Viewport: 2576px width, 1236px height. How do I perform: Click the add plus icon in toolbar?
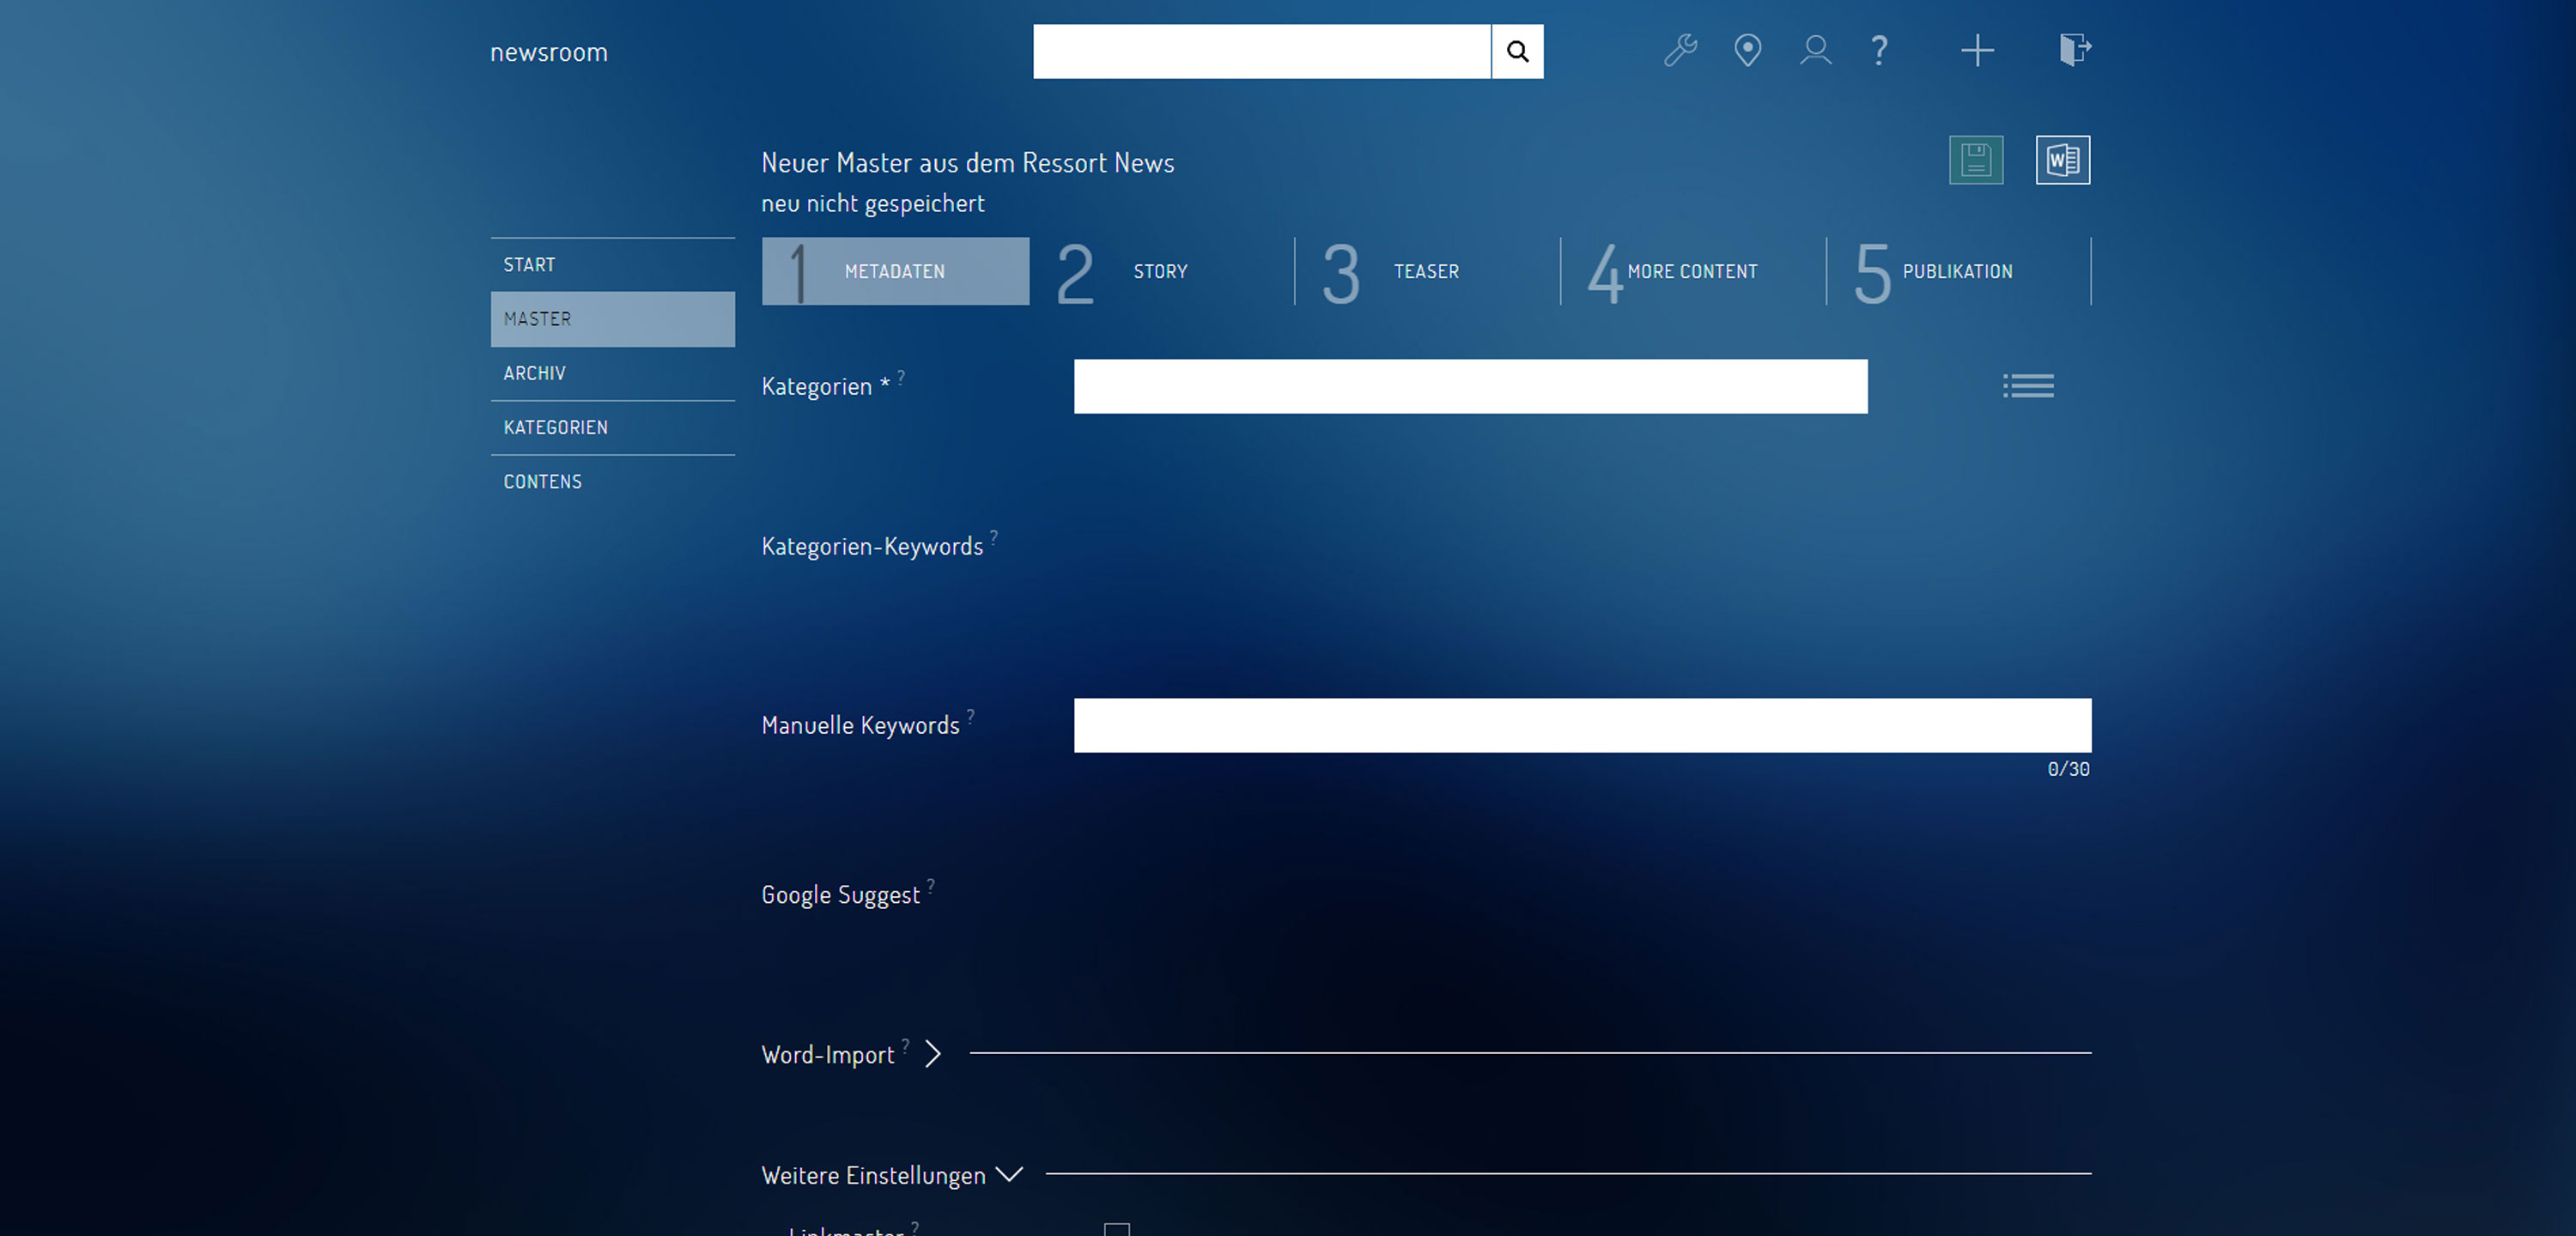(1973, 49)
